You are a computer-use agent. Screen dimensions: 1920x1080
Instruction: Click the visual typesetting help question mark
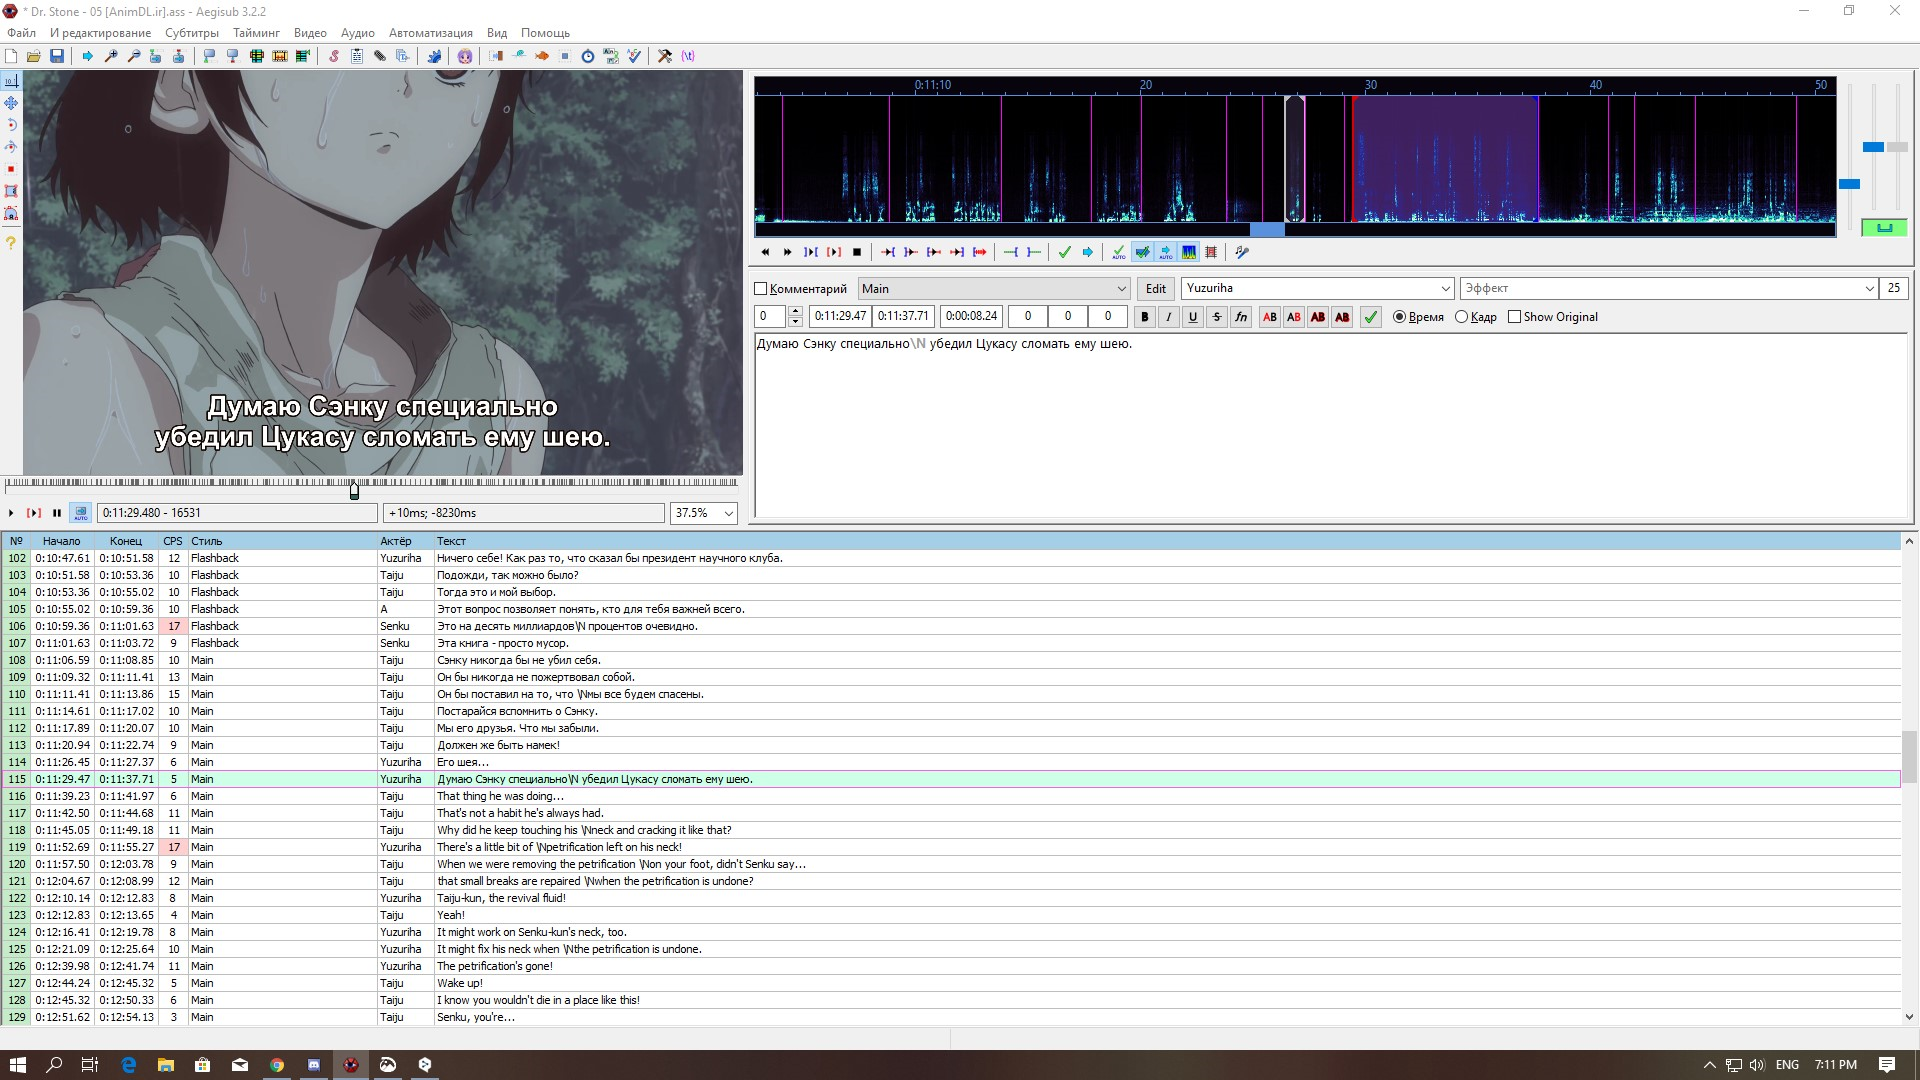tap(11, 242)
